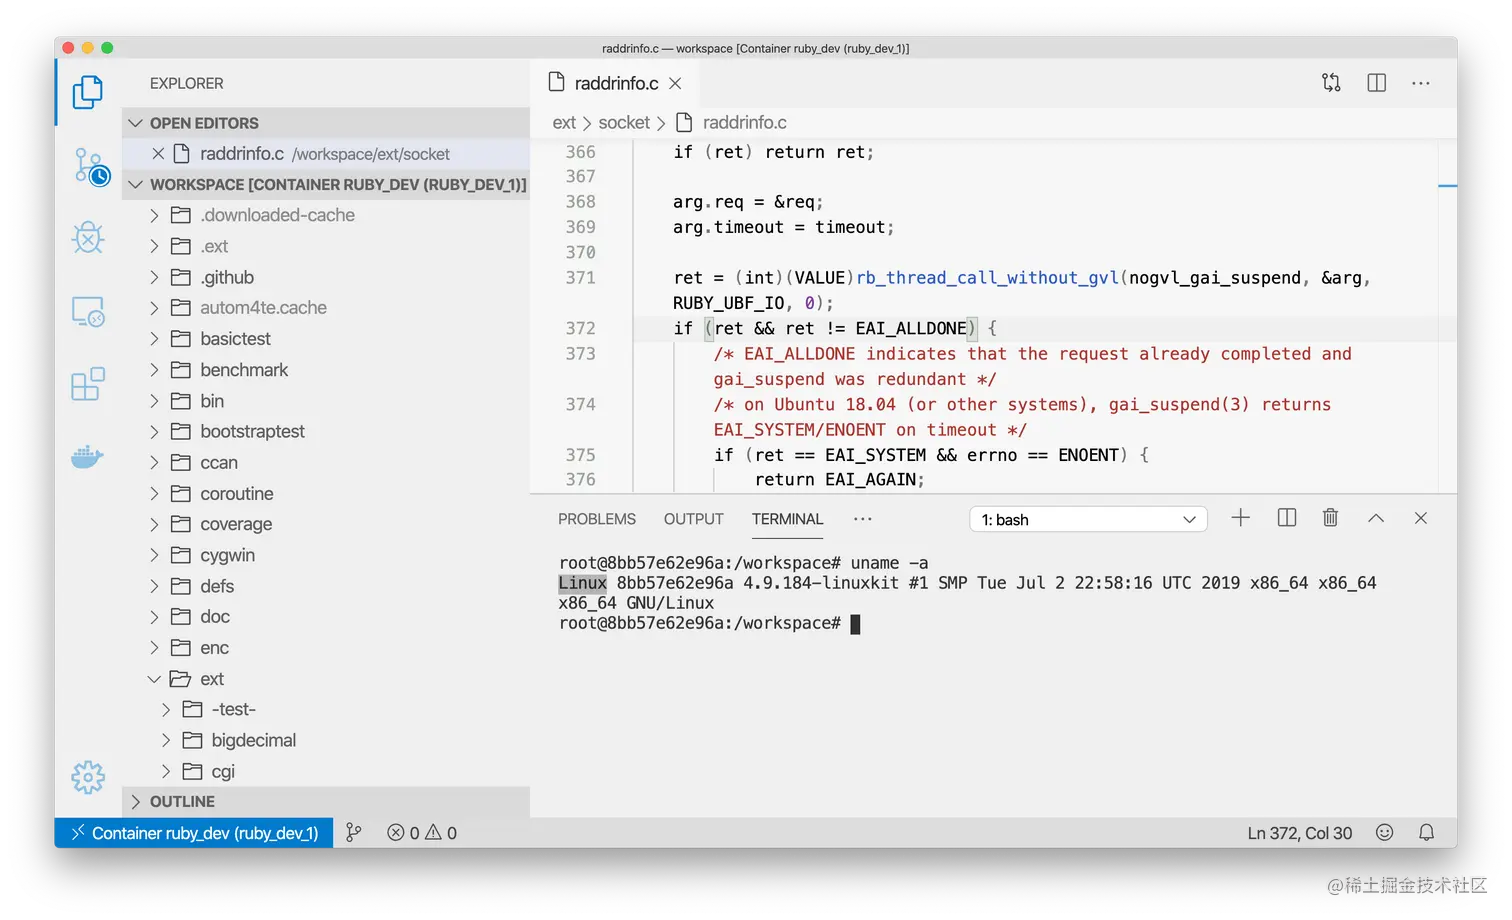
Task: Expand the .github folder
Action: (154, 278)
